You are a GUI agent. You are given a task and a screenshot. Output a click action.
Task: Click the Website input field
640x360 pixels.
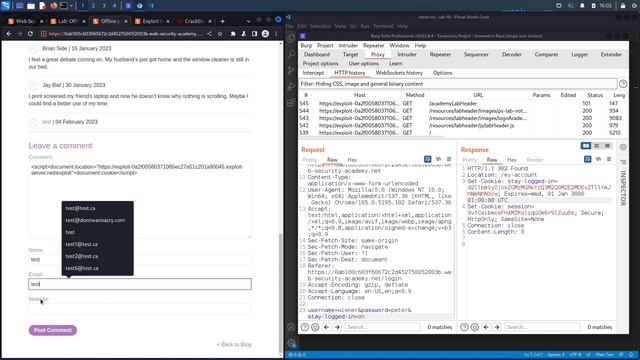click(x=140, y=309)
